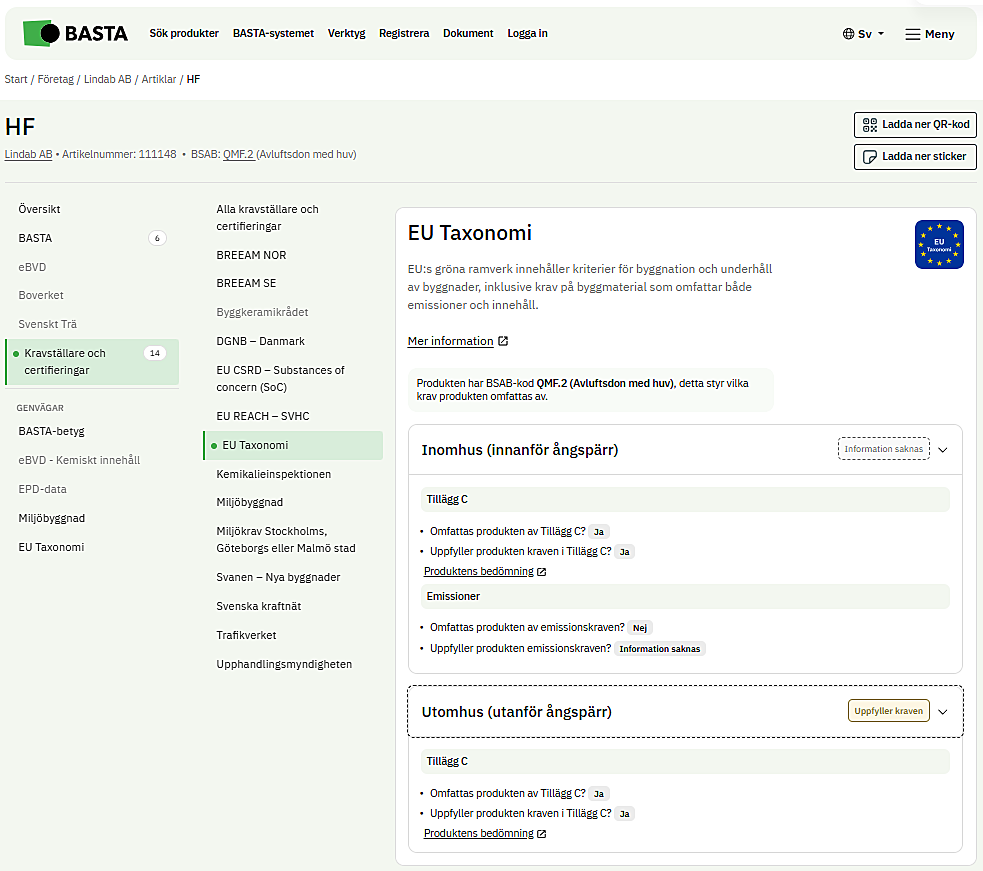Click Ladda ner QR-kod button
This screenshot has width=983, height=871.
[x=915, y=125]
